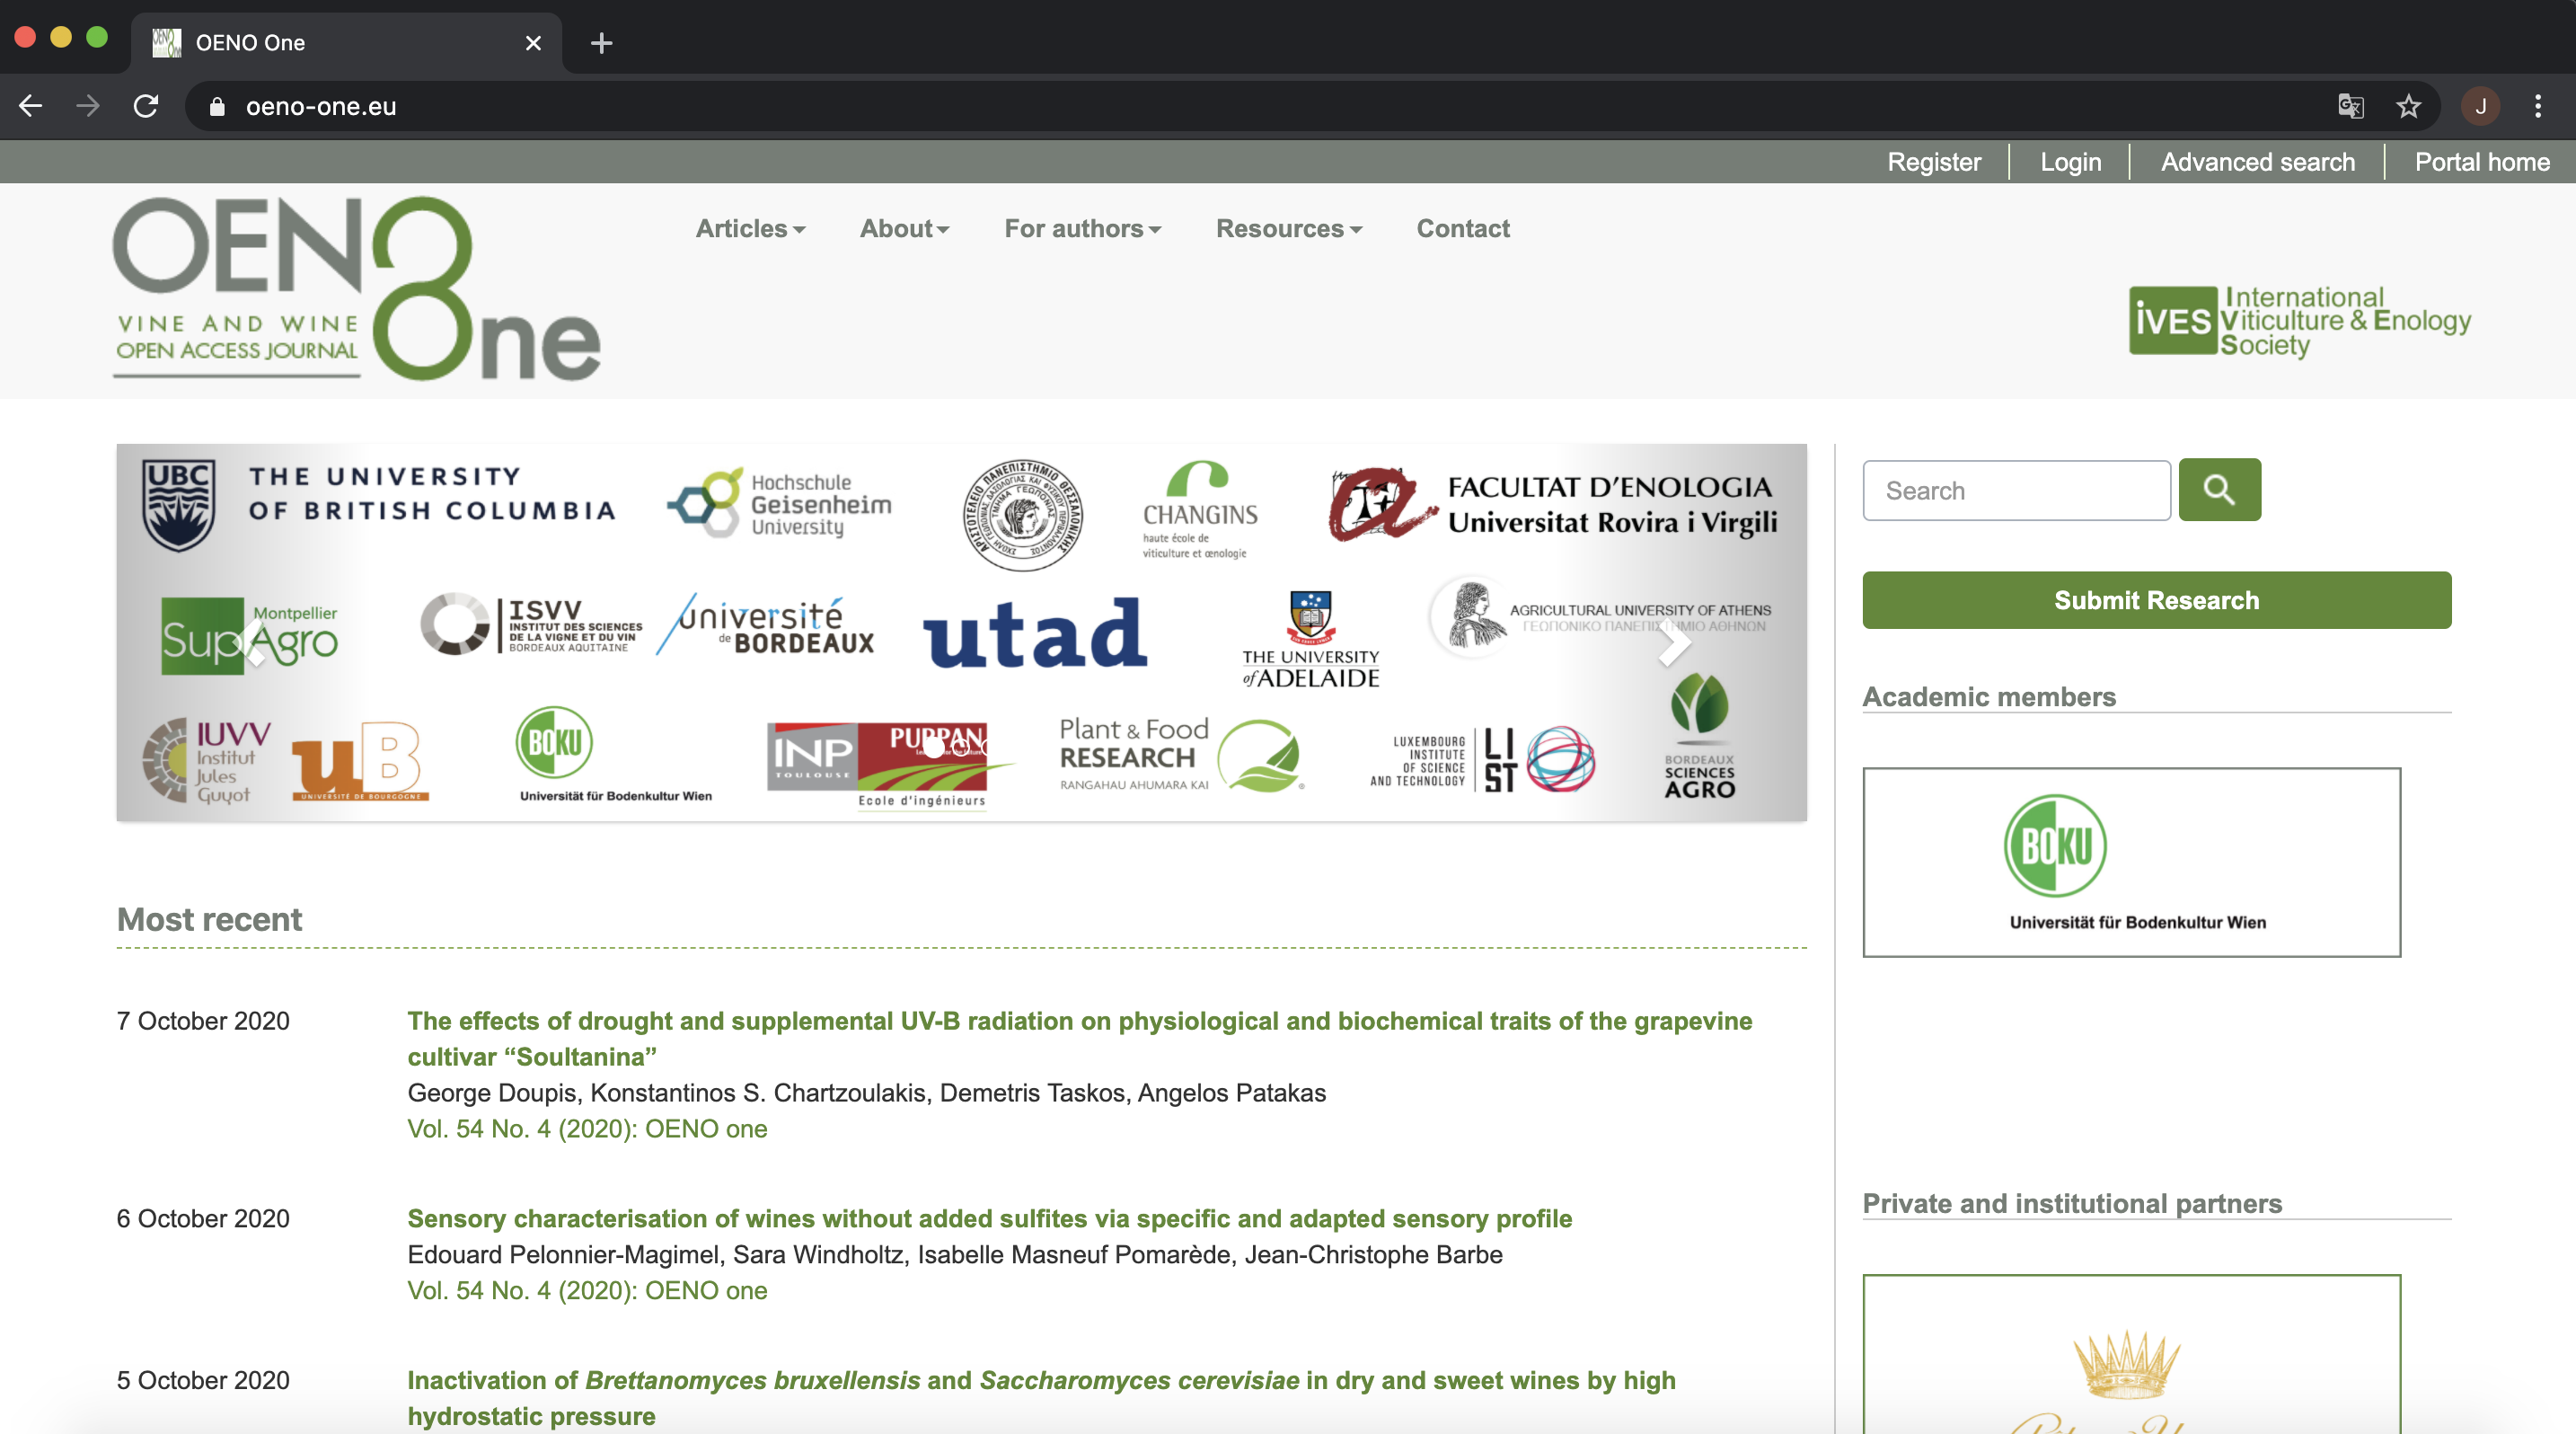Advance carousel with the right arrow
This screenshot has width=2576, height=1434.
[x=1674, y=644]
